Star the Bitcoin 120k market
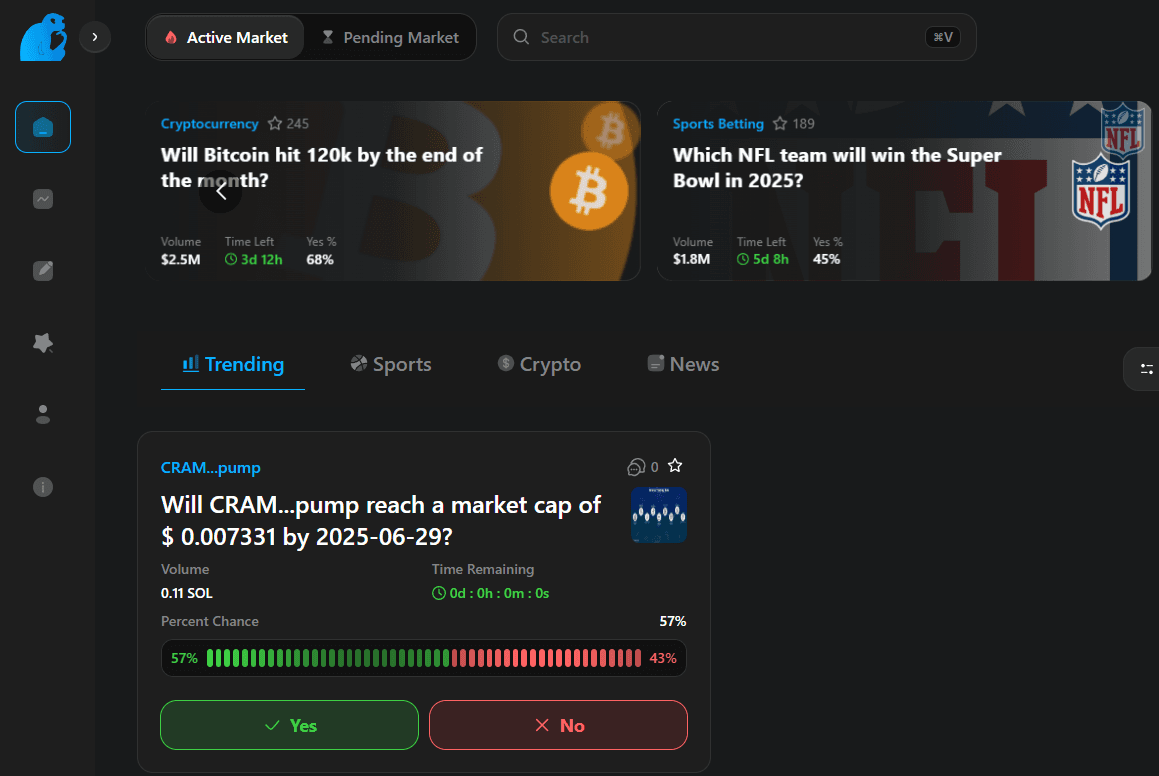1159x776 pixels. pos(277,124)
